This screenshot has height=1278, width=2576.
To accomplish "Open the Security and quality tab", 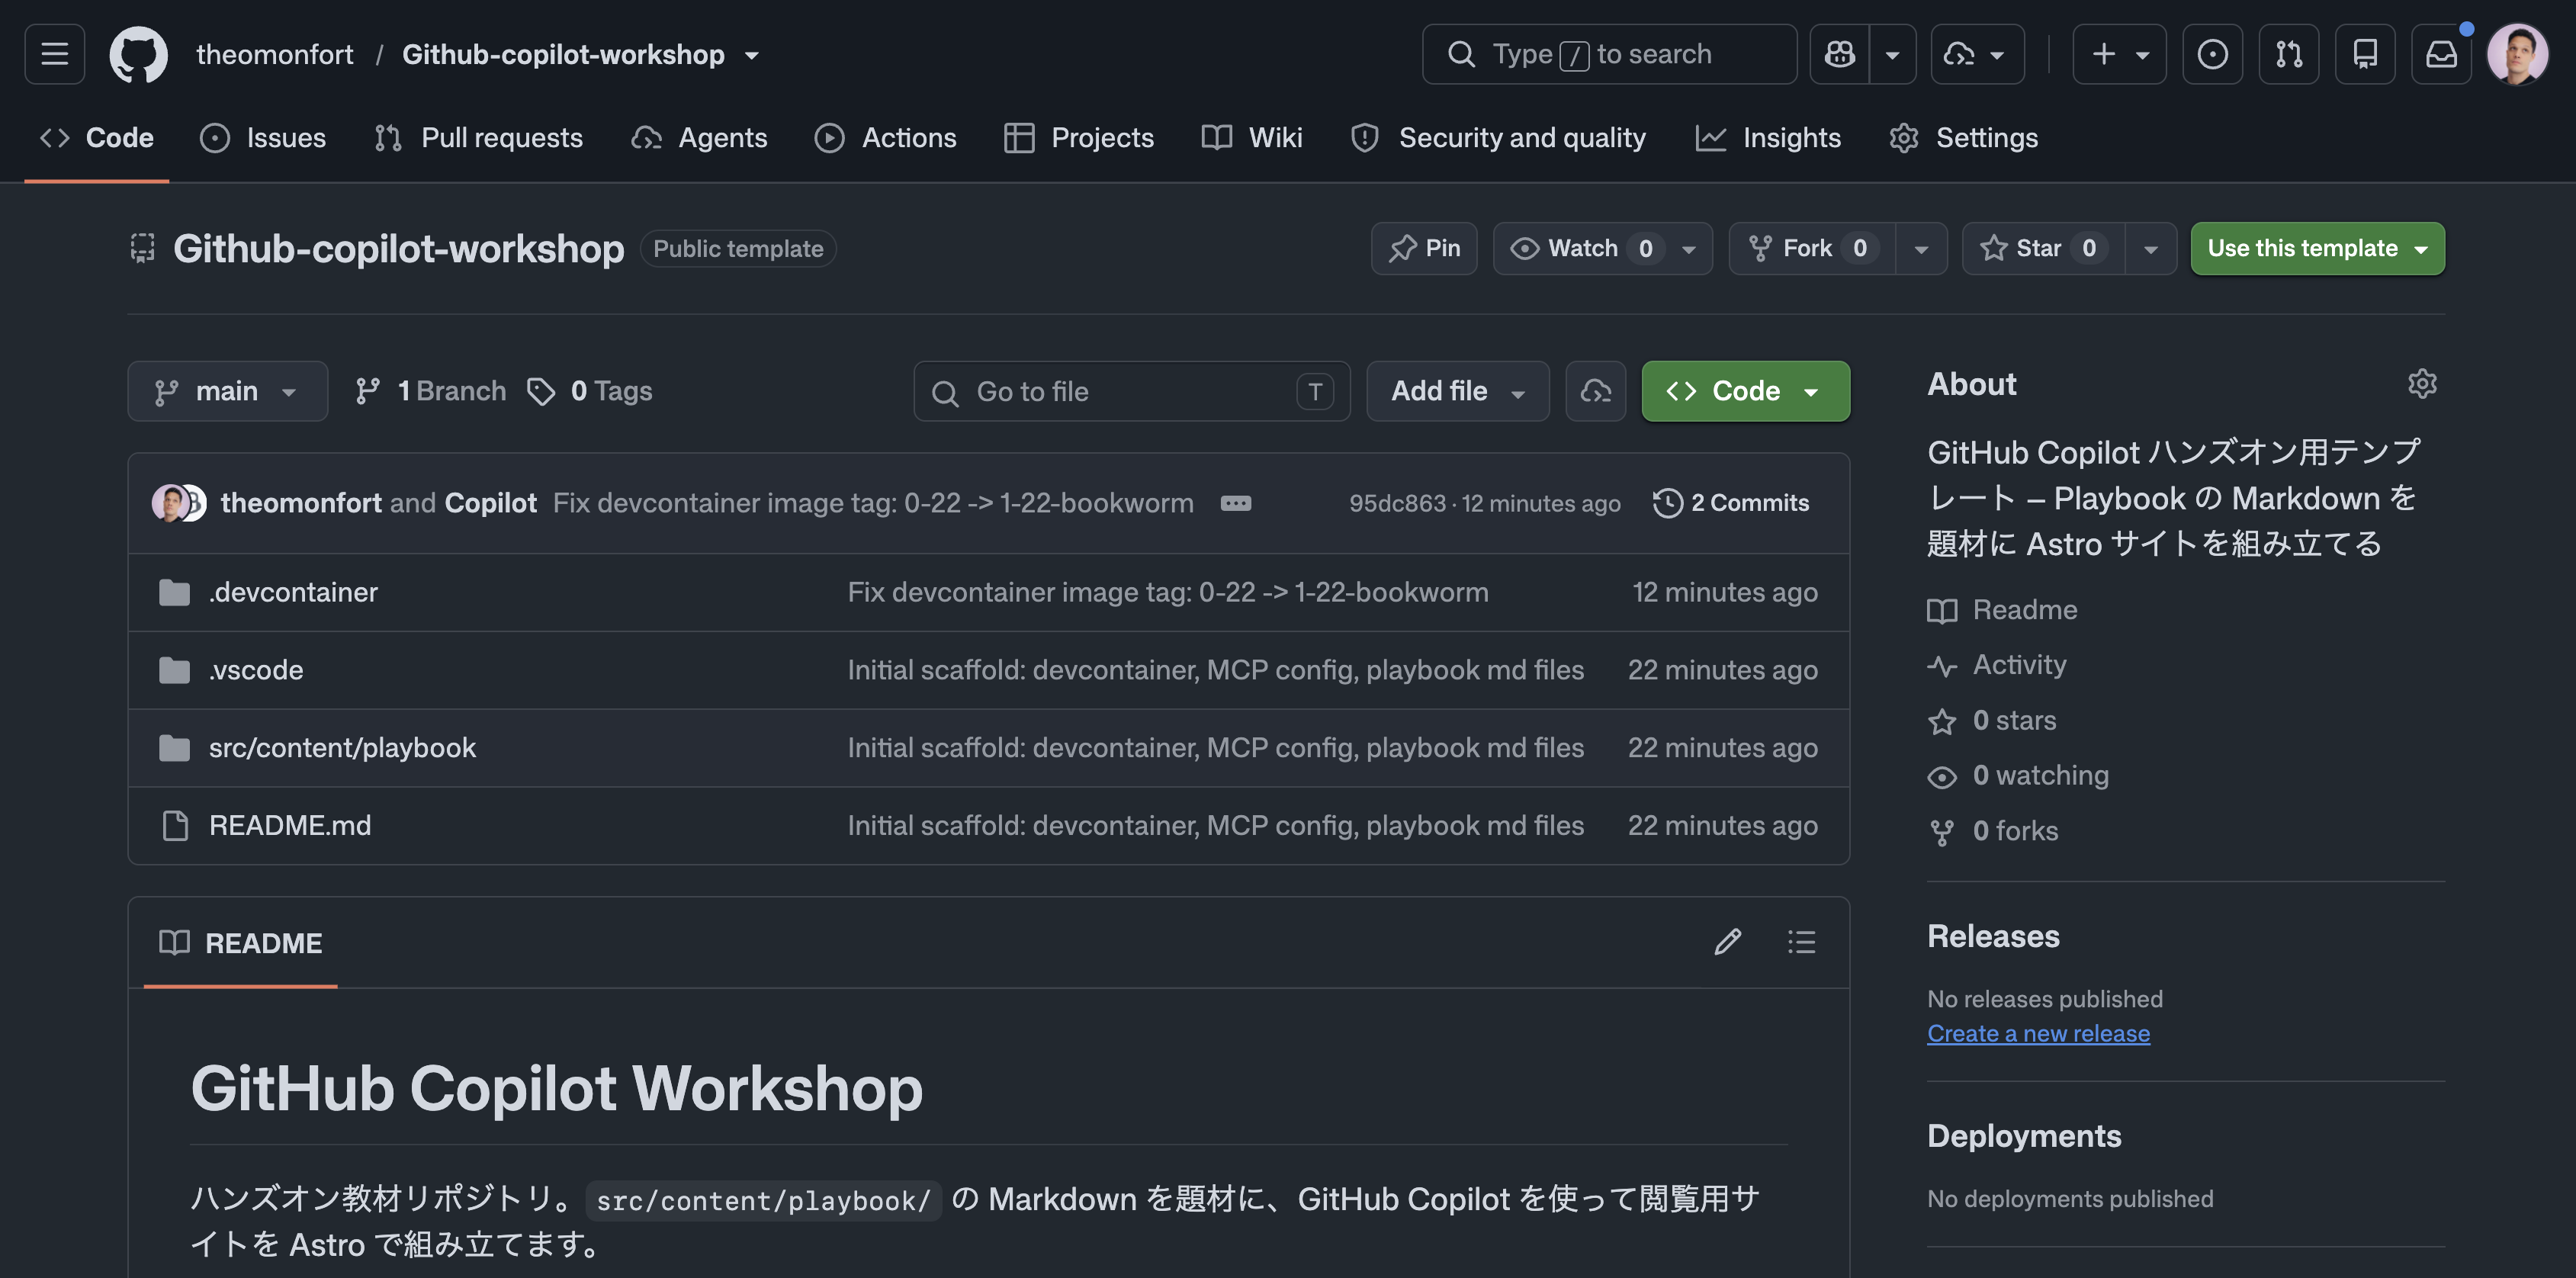I will tap(1498, 138).
